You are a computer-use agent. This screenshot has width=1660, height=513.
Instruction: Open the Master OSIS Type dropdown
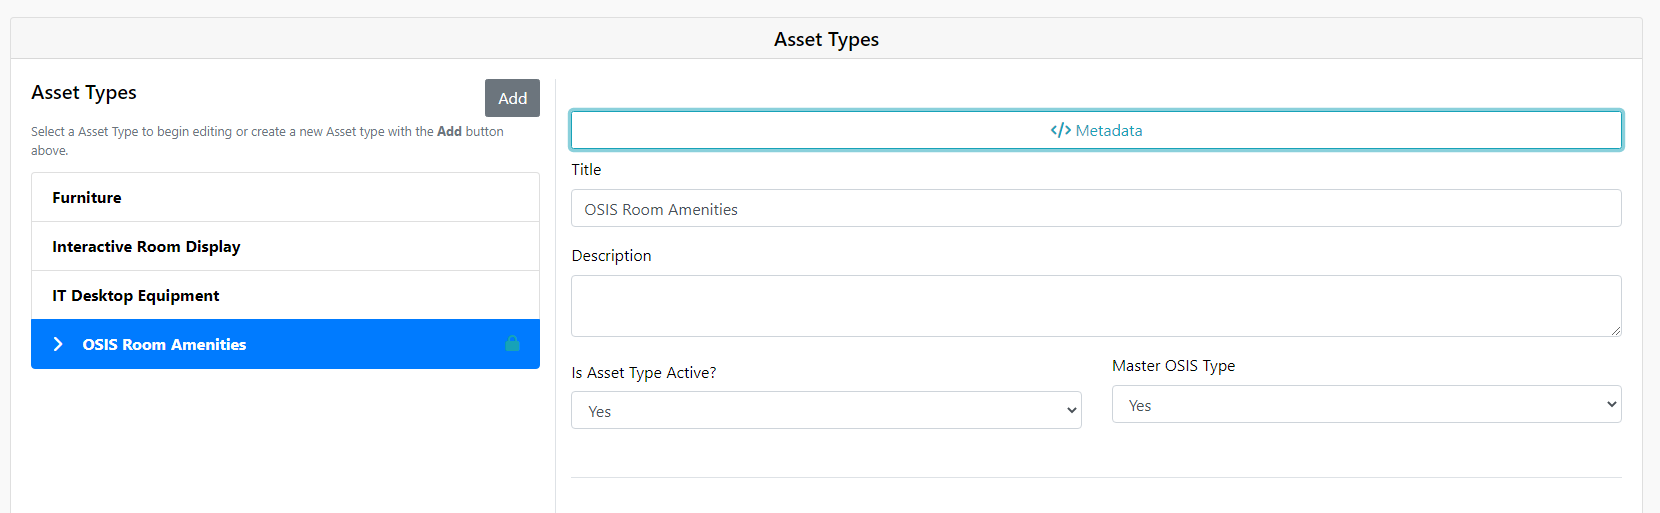pos(1366,404)
